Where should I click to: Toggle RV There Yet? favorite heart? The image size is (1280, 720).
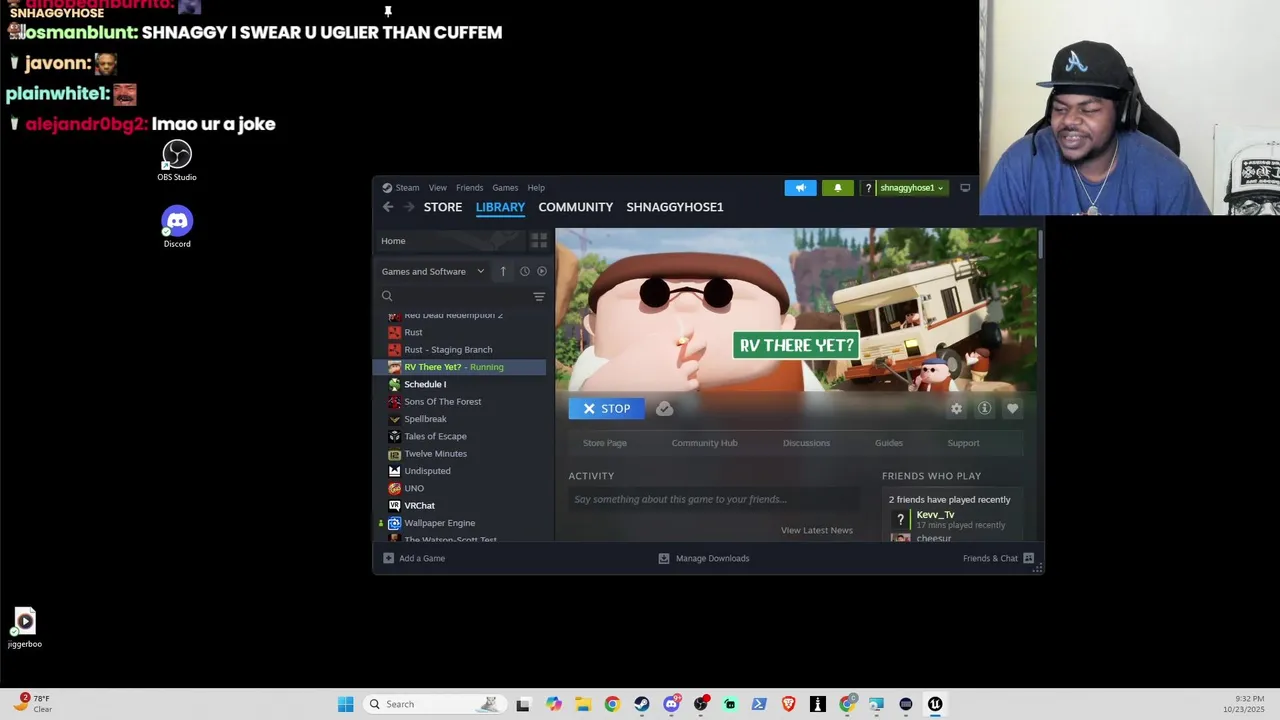(1012, 408)
